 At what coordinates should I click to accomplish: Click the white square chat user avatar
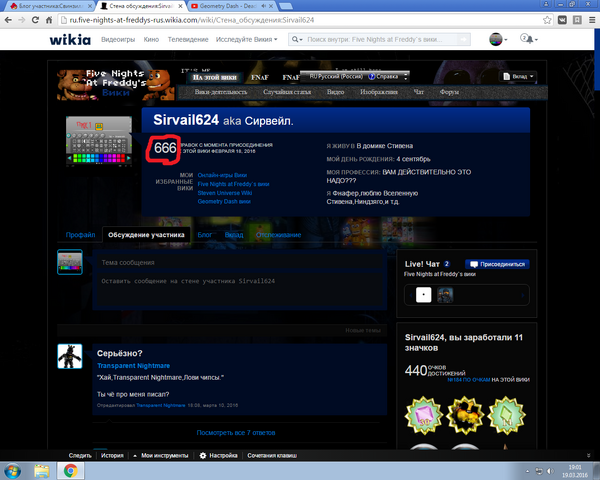(424, 295)
